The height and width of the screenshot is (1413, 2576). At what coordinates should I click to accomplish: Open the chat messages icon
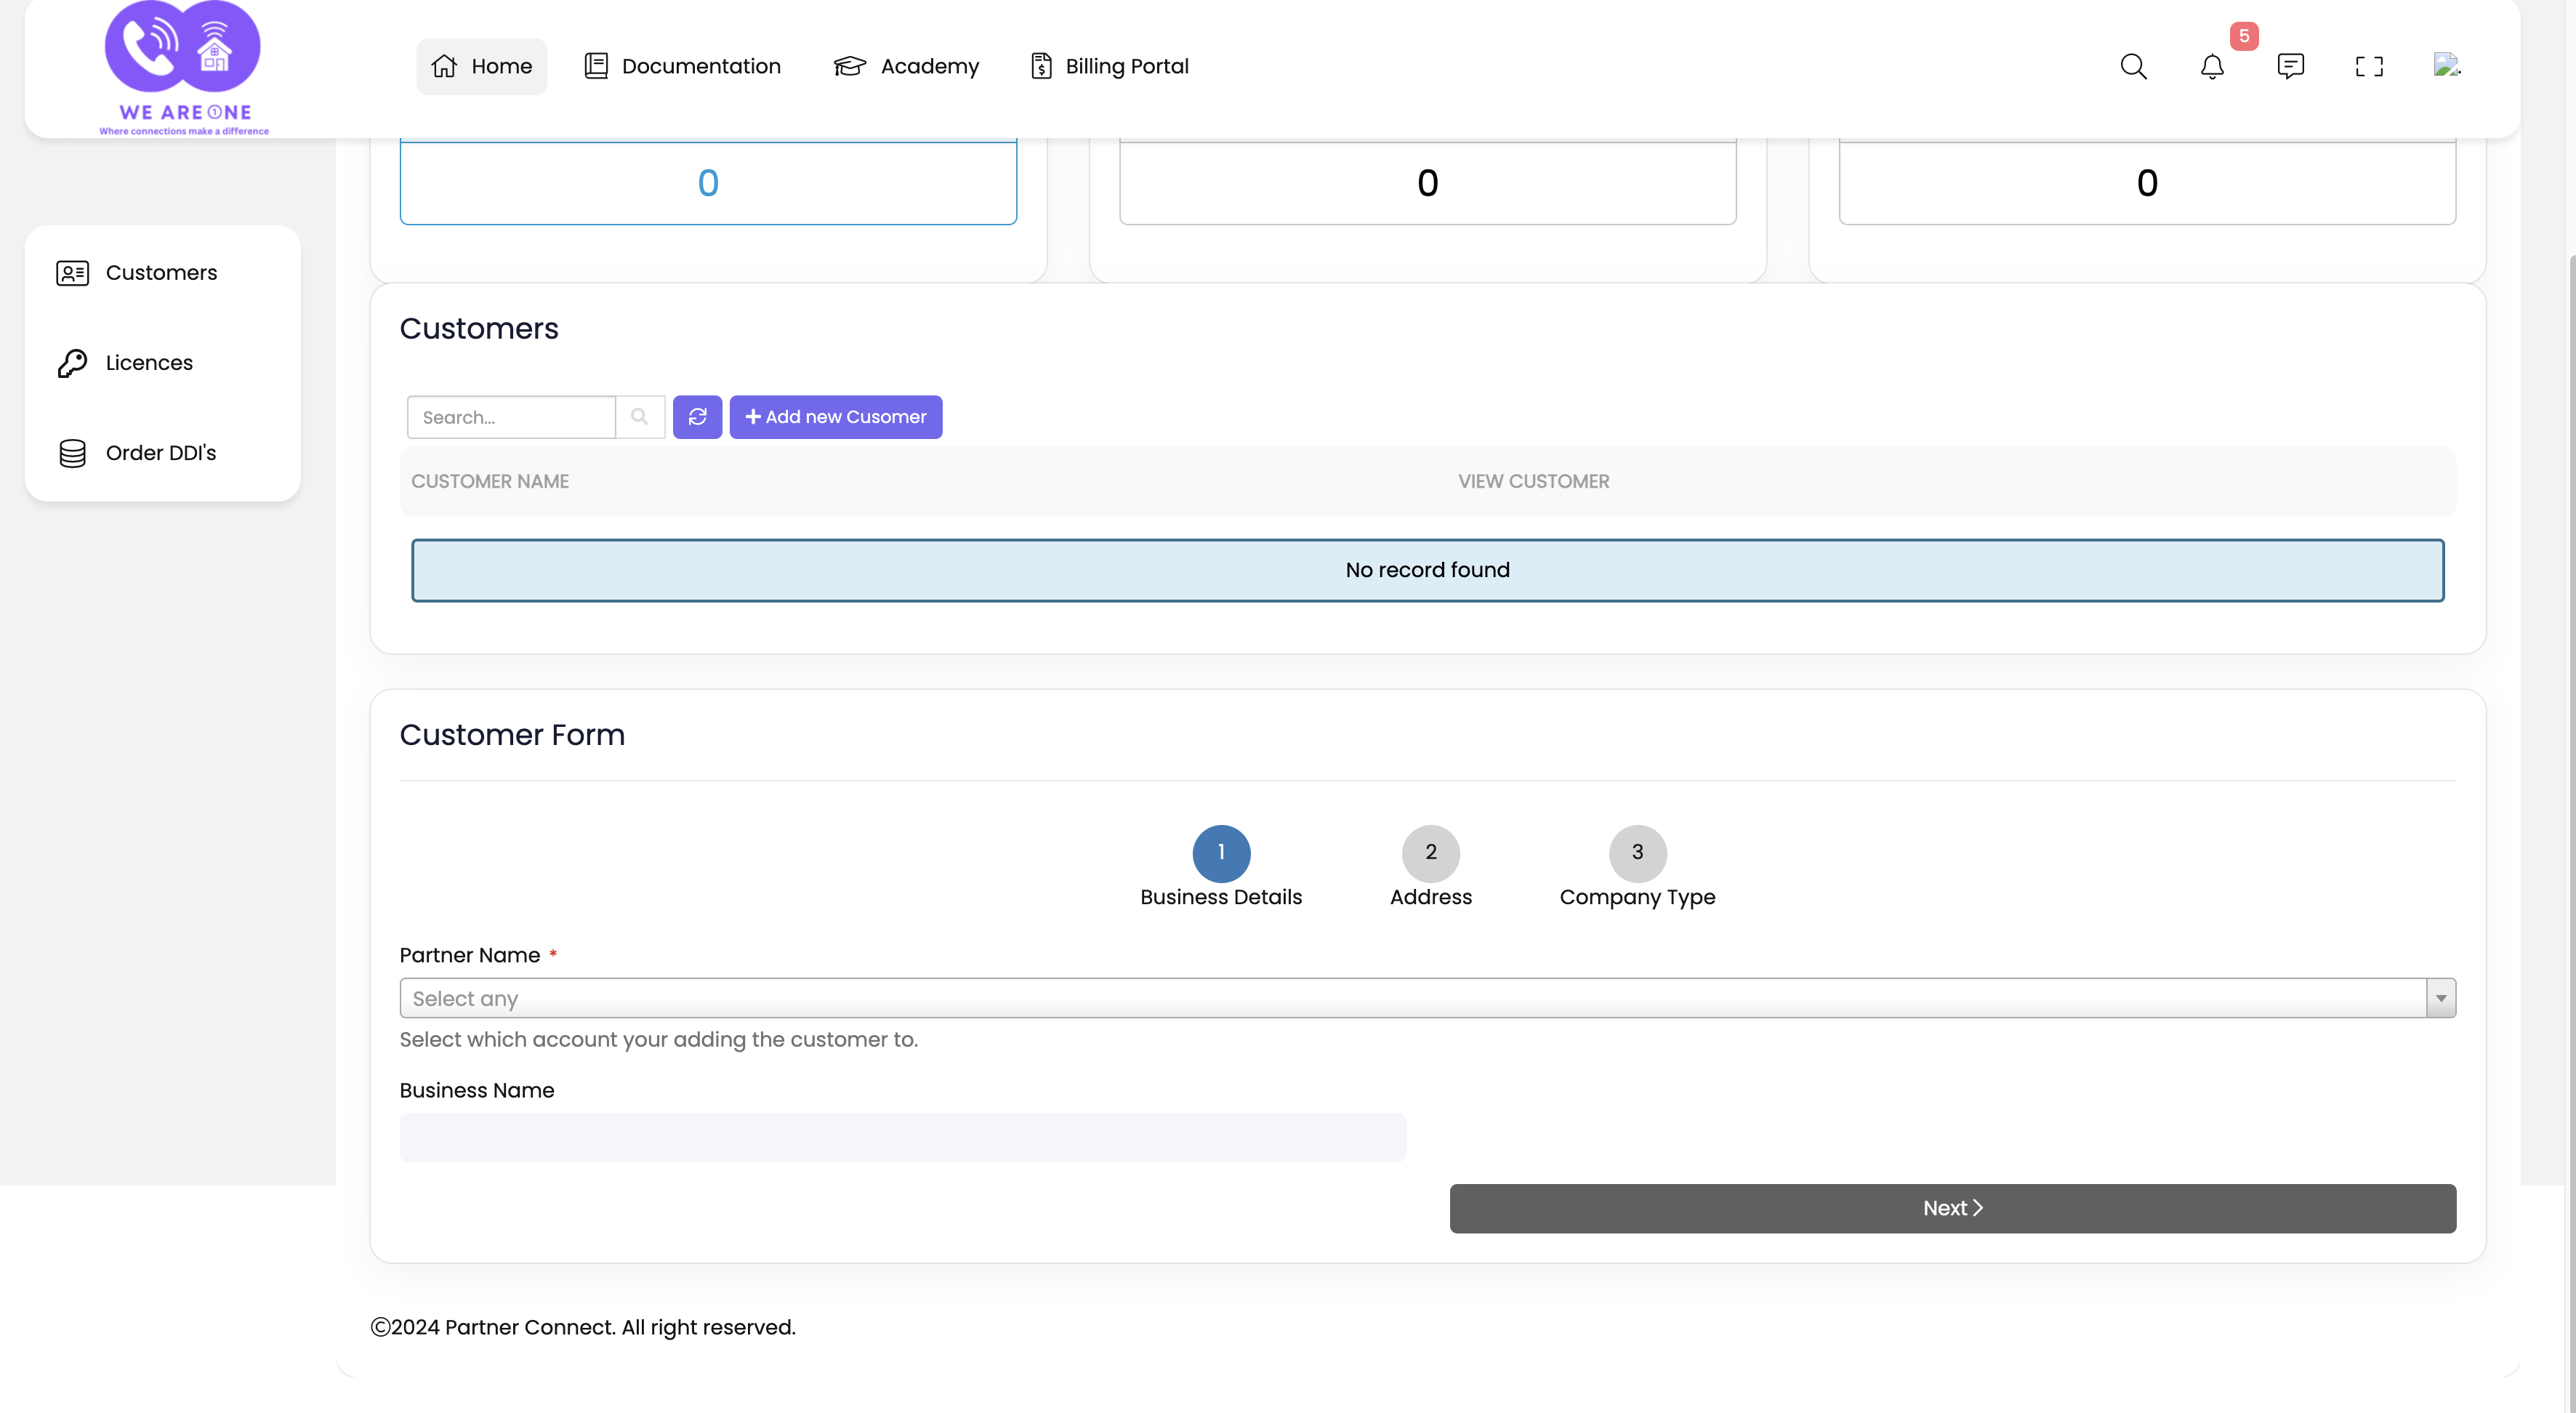click(2290, 67)
